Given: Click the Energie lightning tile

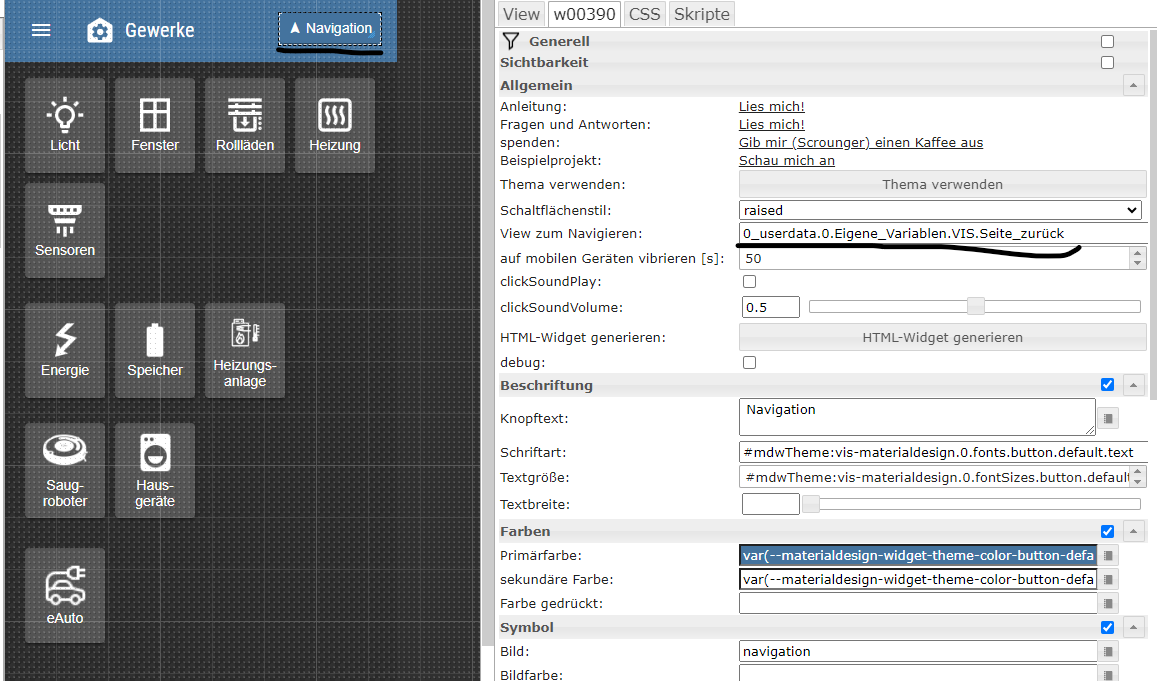Looking at the screenshot, I should tap(65, 343).
